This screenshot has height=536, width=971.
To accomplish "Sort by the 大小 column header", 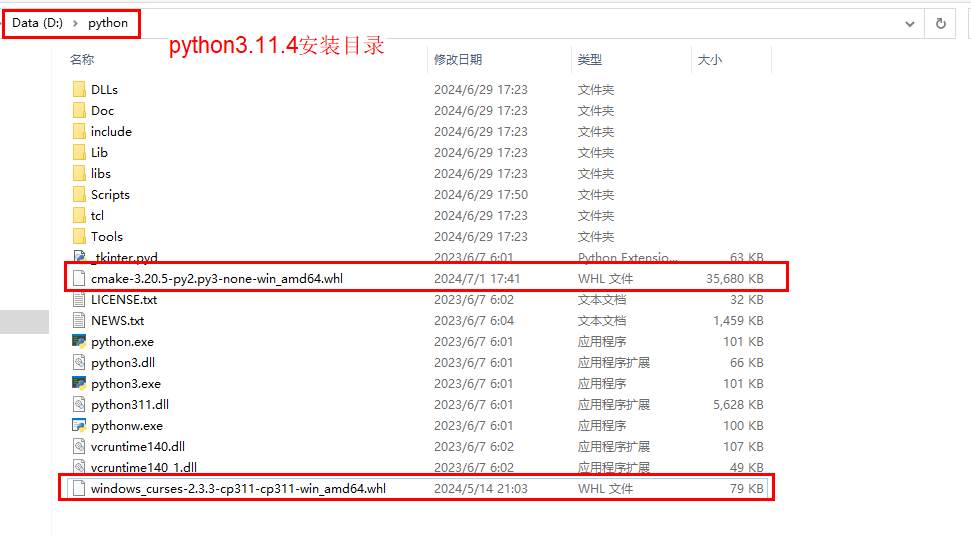I will [709, 60].
